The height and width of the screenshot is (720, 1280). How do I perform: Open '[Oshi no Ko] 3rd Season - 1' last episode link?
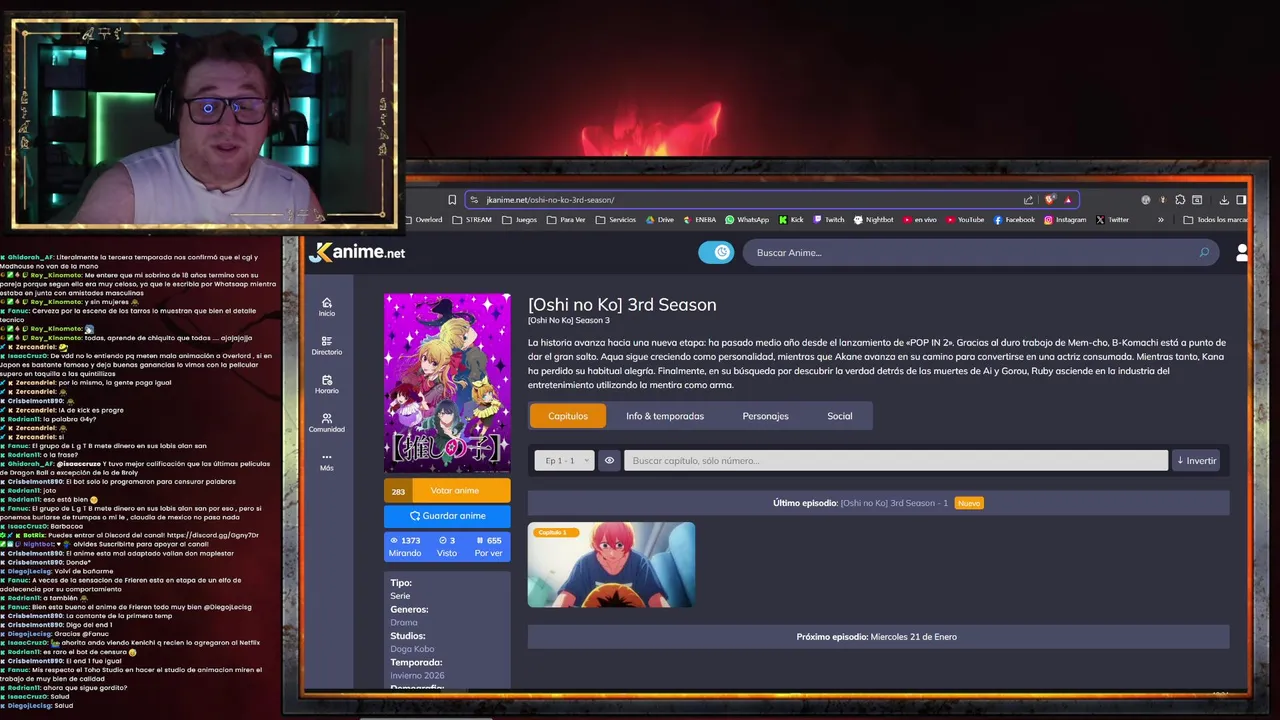coord(894,503)
